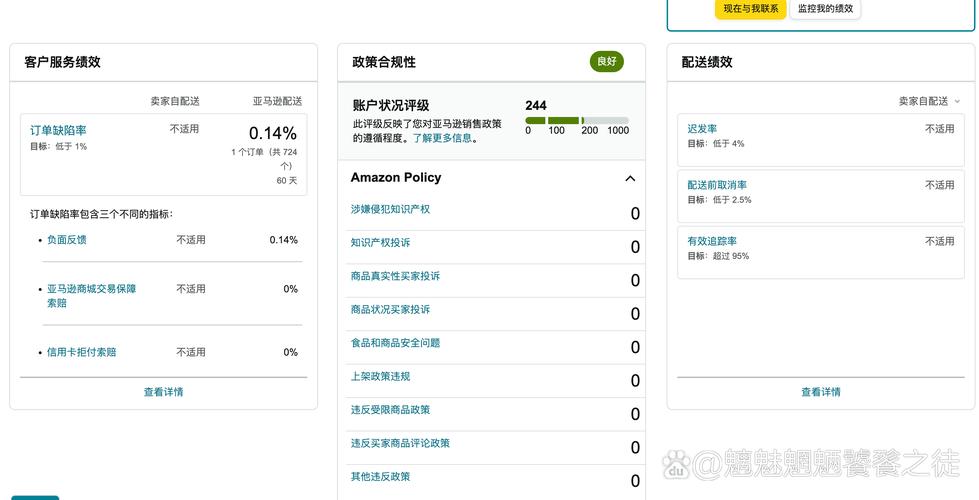Open 亚马逊商城交易保障索赔 link

(x=91, y=296)
